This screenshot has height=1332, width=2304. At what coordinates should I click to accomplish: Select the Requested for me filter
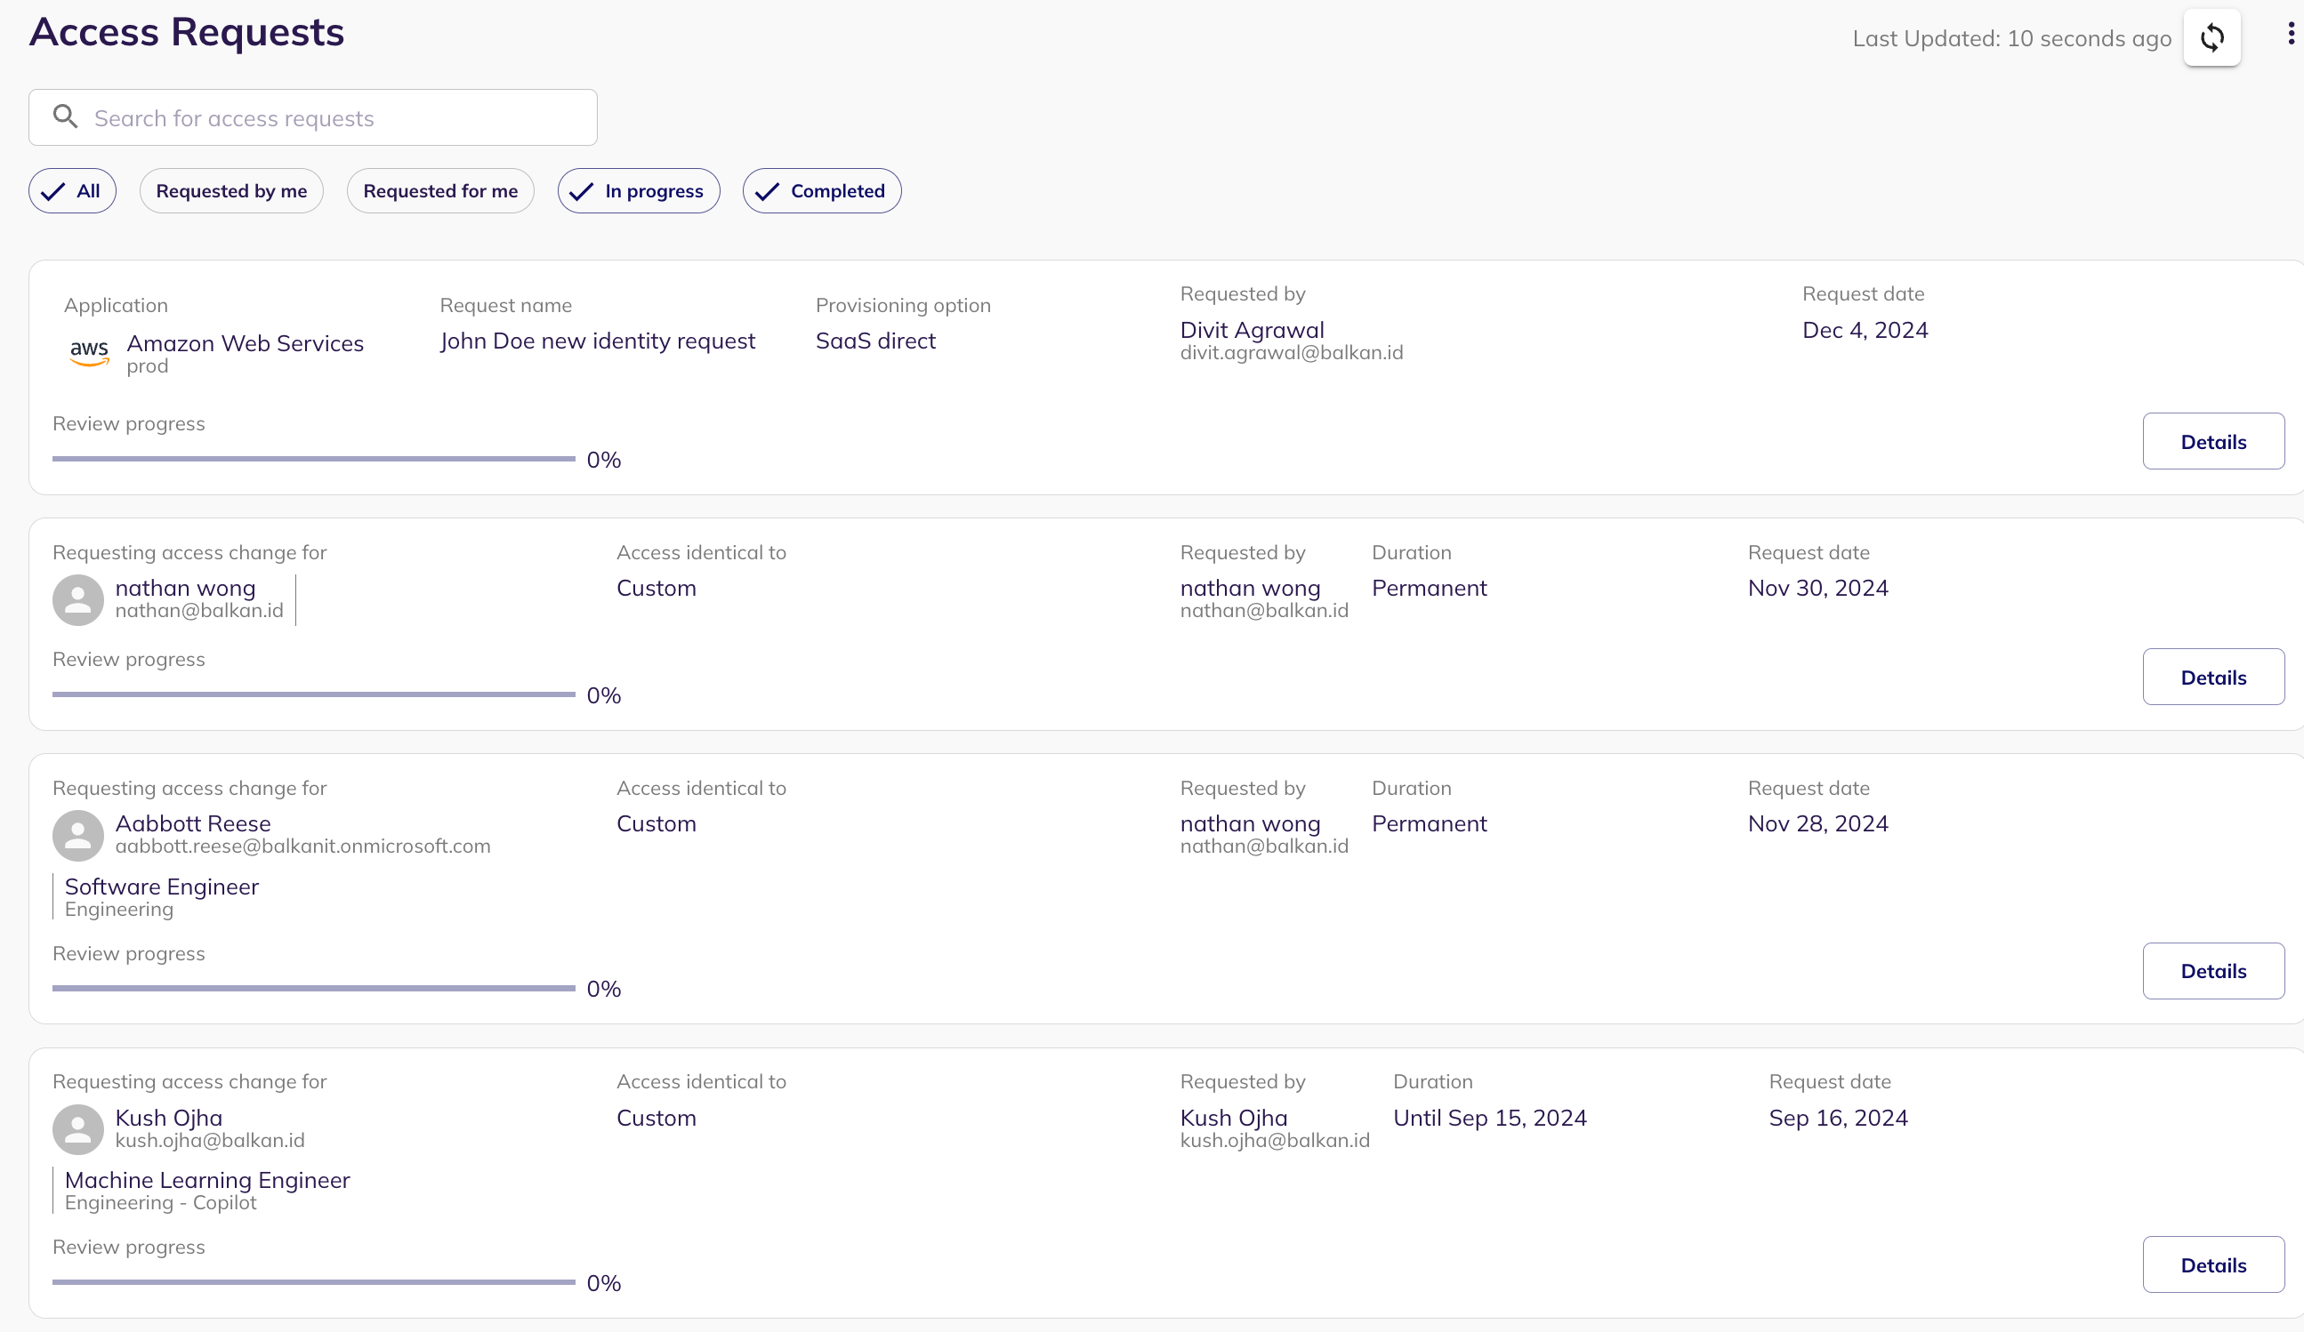click(440, 191)
